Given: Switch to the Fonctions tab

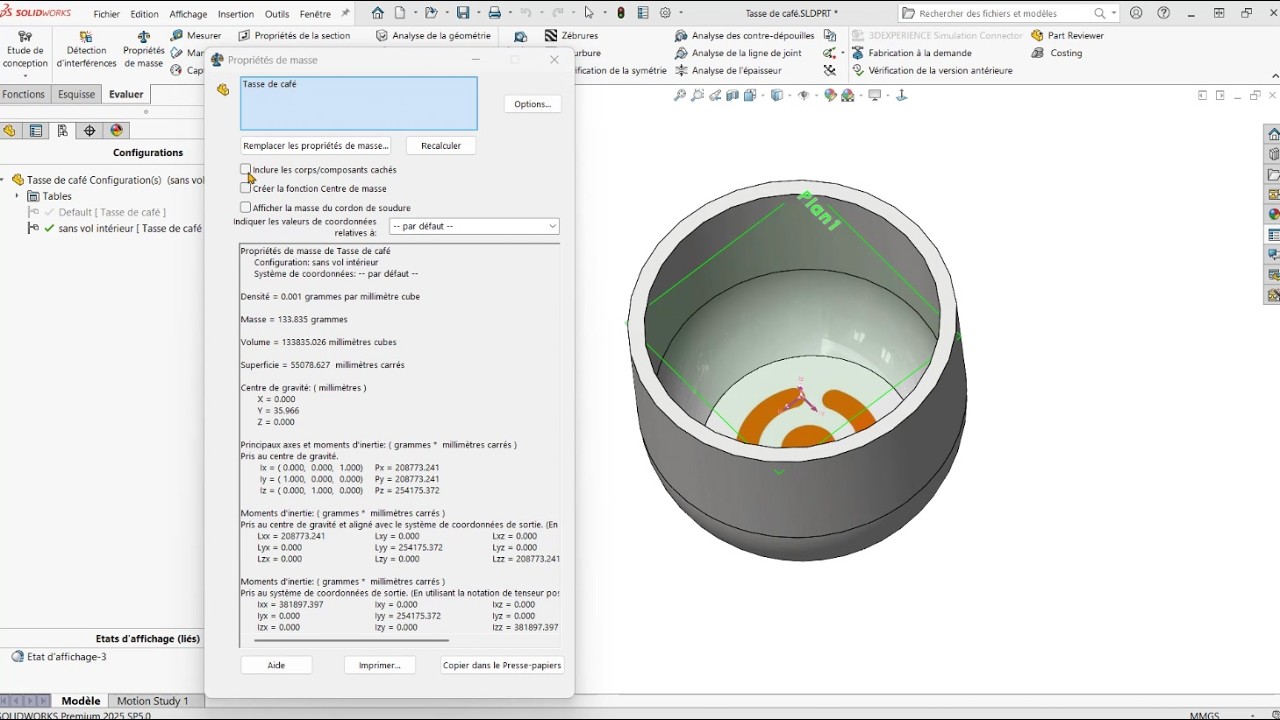Looking at the screenshot, I should (x=24, y=94).
